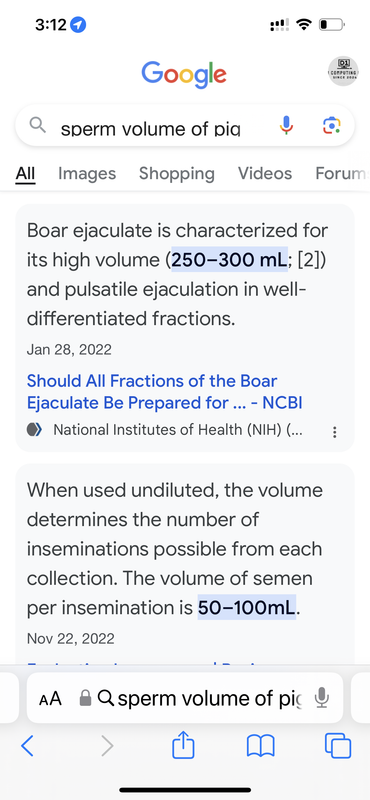Switch to Images tab
The height and width of the screenshot is (800, 370).
click(x=87, y=173)
